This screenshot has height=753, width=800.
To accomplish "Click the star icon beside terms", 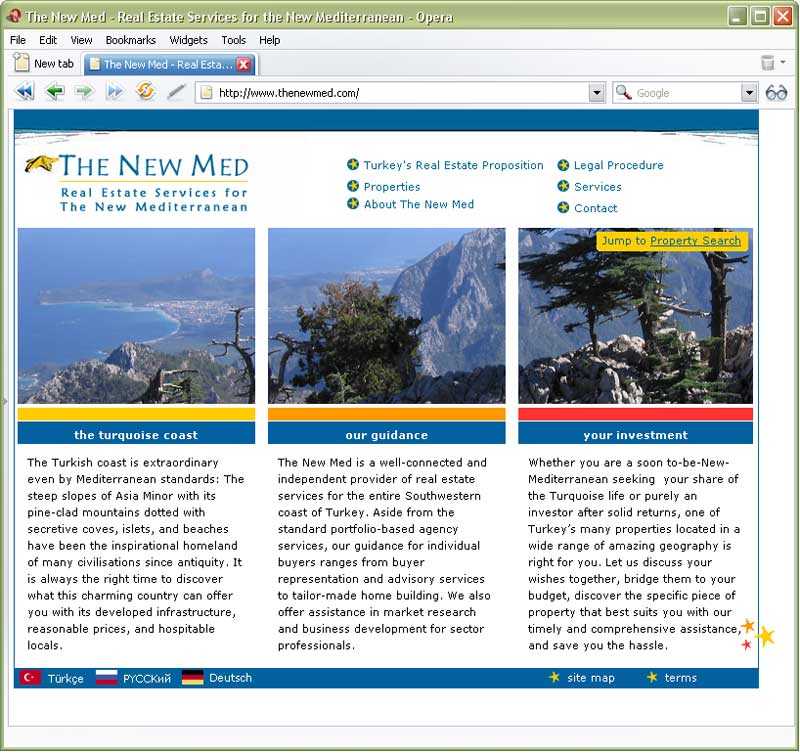I will pos(652,677).
